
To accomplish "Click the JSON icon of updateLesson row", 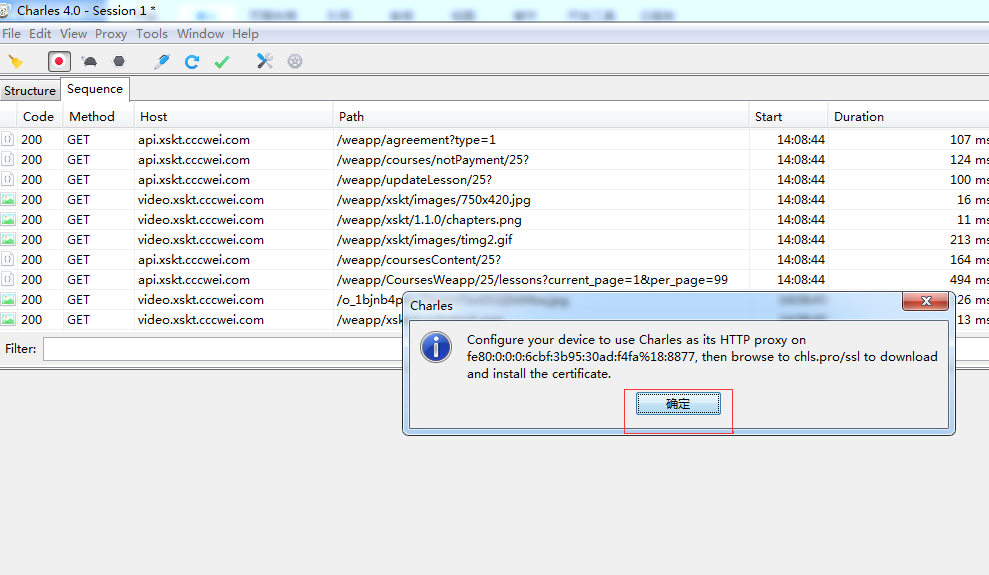I will click(x=8, y=180).
